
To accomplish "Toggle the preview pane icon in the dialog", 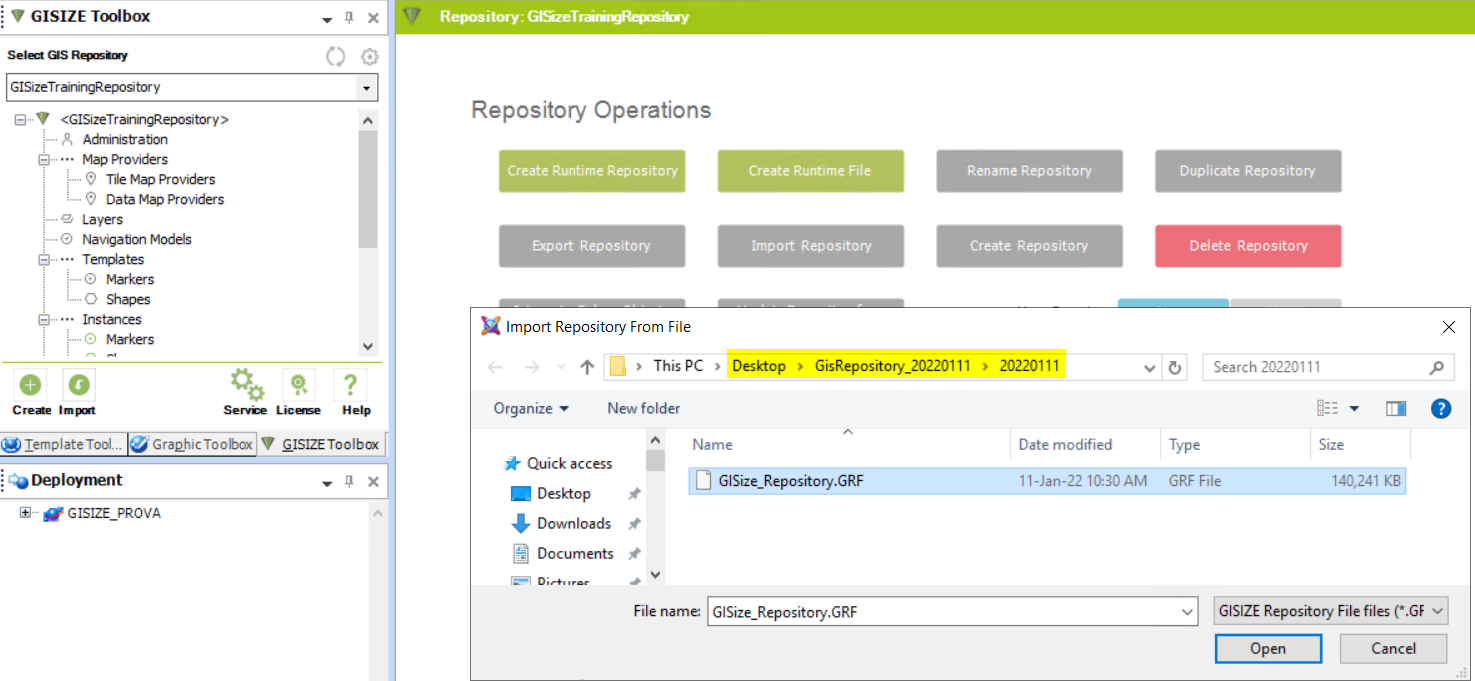I will (1396, 408).
